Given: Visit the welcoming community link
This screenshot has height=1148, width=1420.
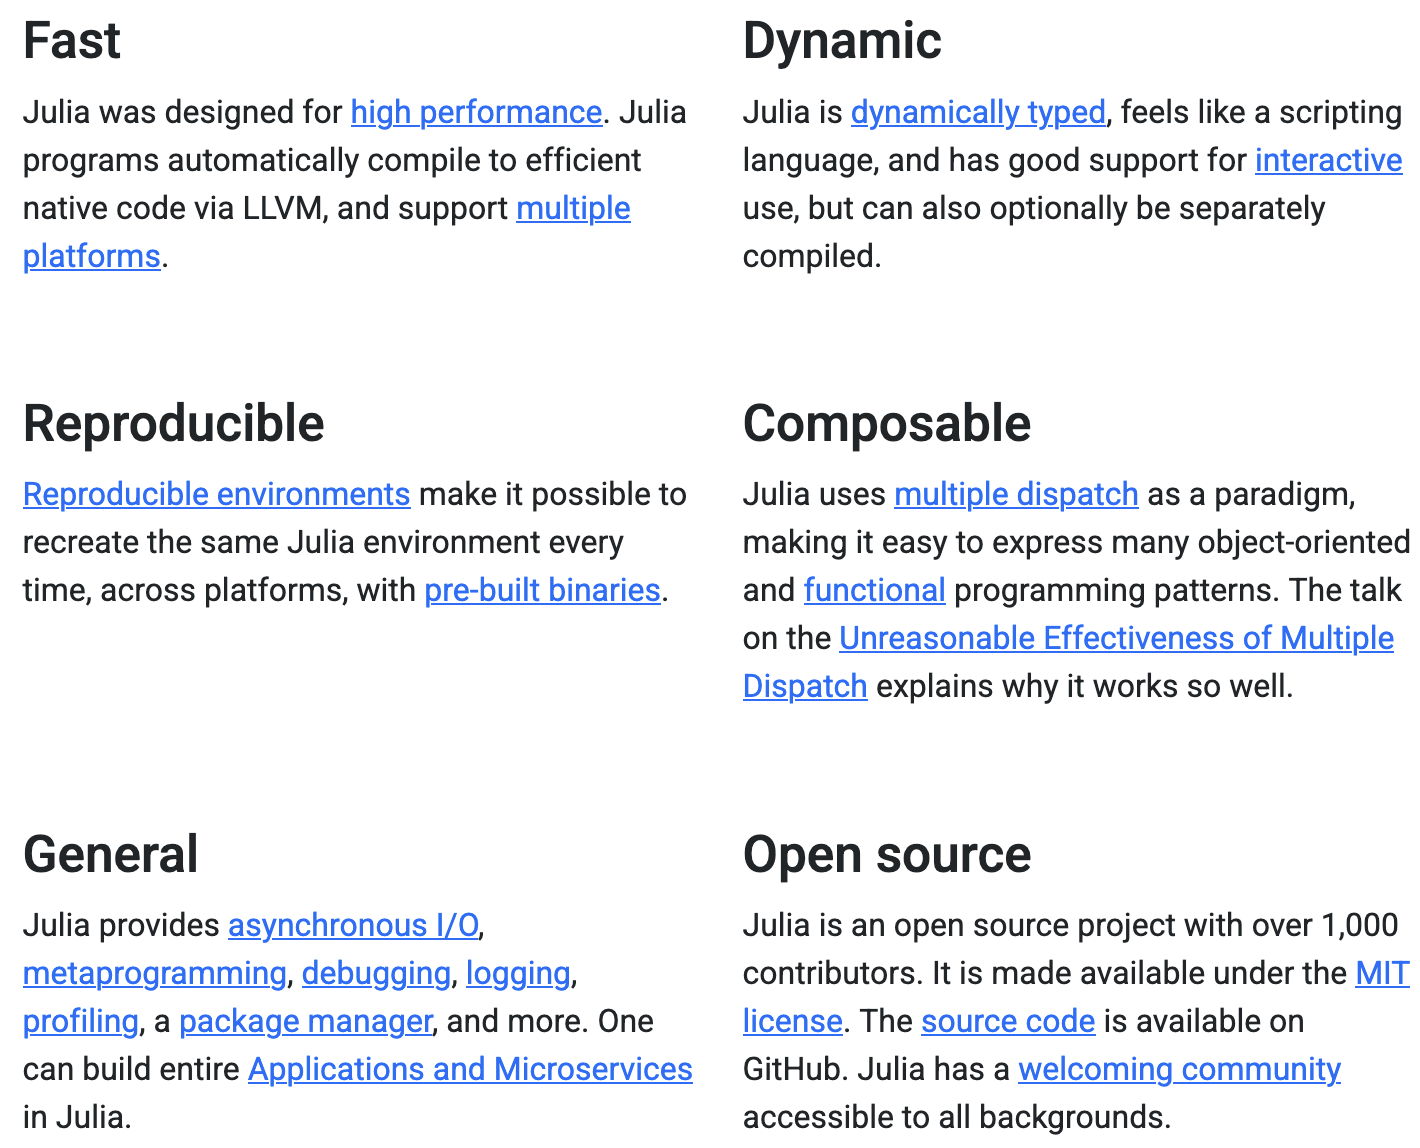Looking at the screenshot, I should tap(1179, 1069).
